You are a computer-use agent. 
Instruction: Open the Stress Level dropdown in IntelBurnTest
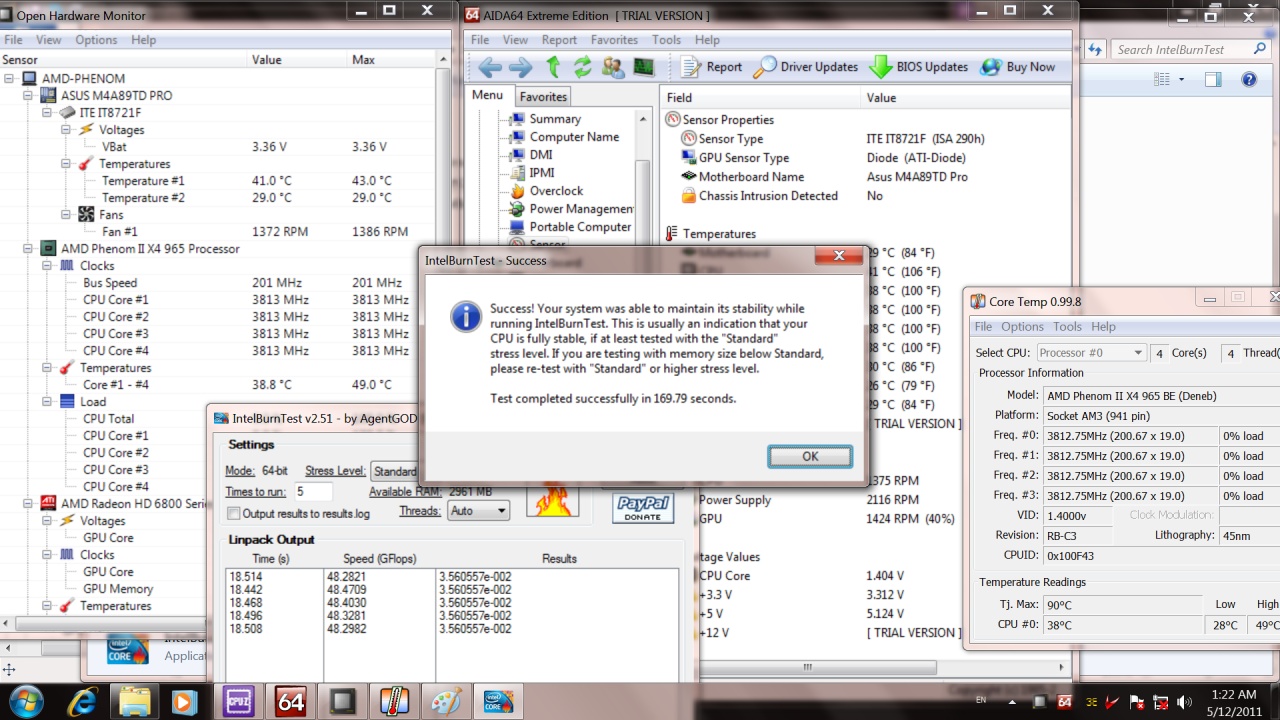[x=394, y=471]
